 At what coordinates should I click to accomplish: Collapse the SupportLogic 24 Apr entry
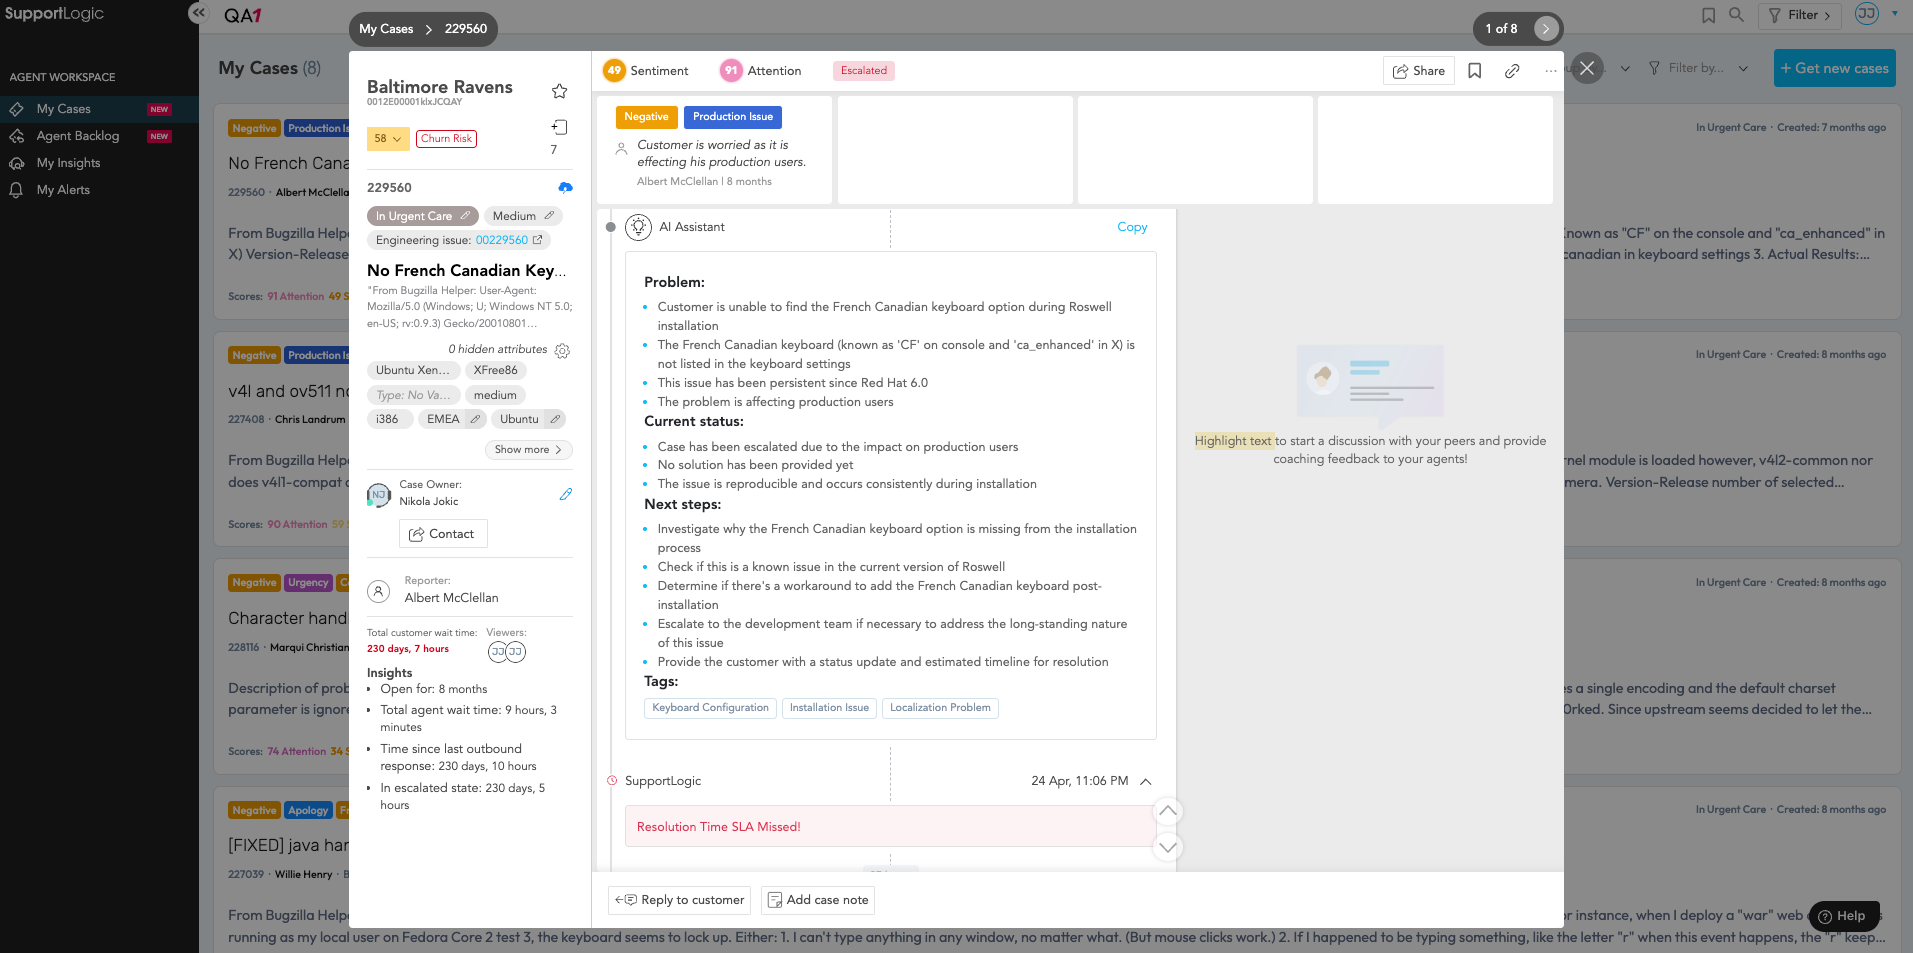point(1146,781)
